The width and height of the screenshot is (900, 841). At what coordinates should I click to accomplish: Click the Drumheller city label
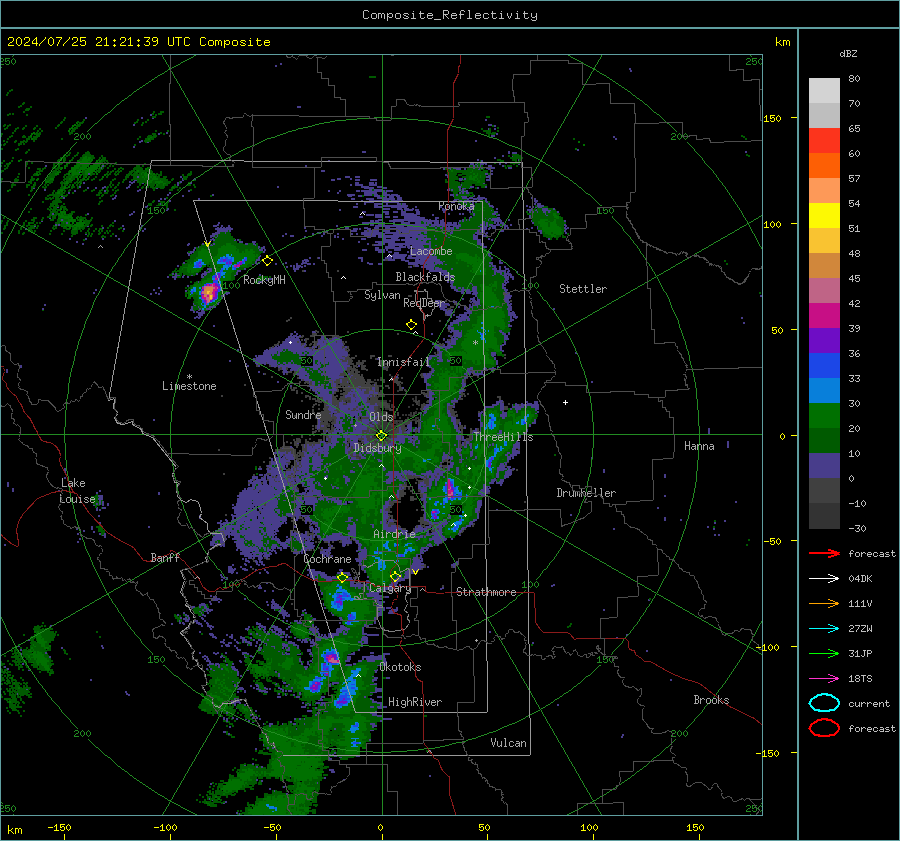(x=586, y=493)
